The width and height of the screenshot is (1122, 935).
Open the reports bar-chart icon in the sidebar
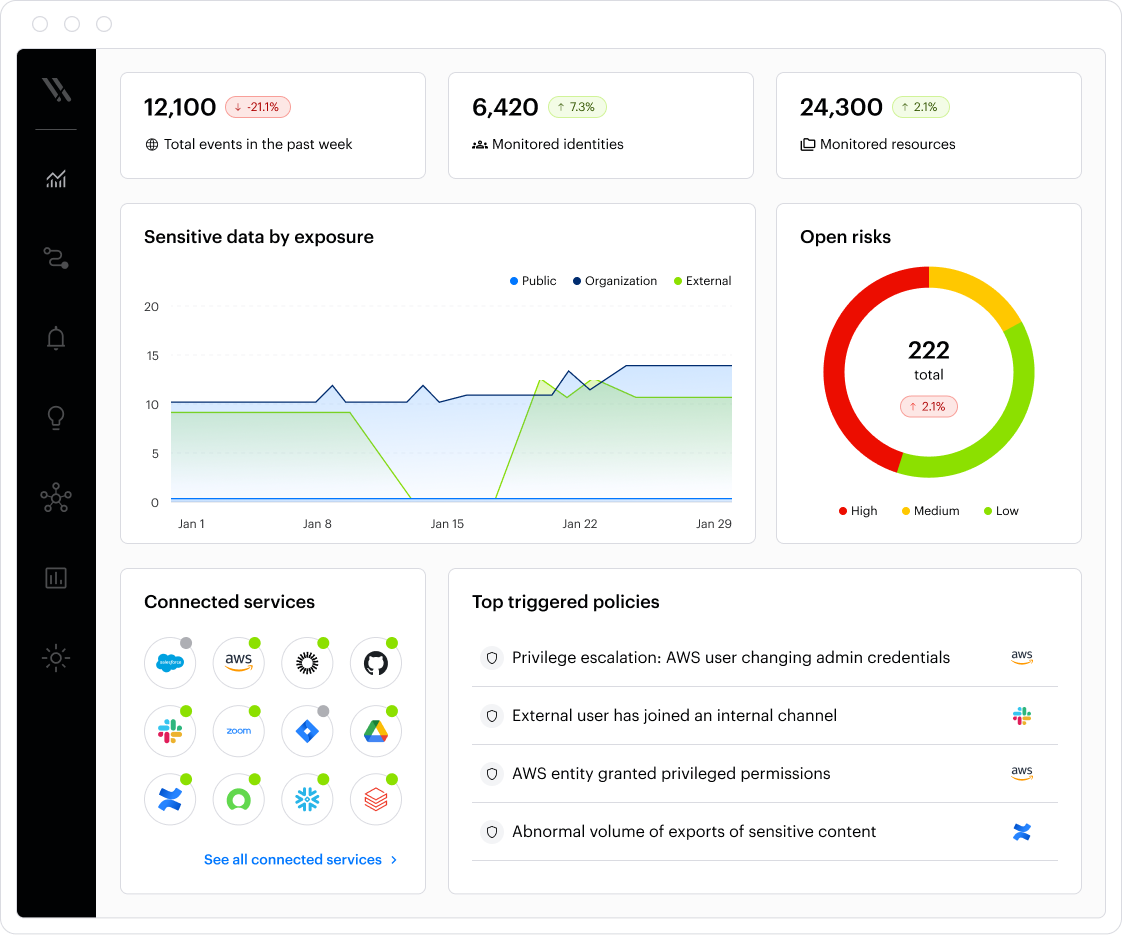coord(56,578)
